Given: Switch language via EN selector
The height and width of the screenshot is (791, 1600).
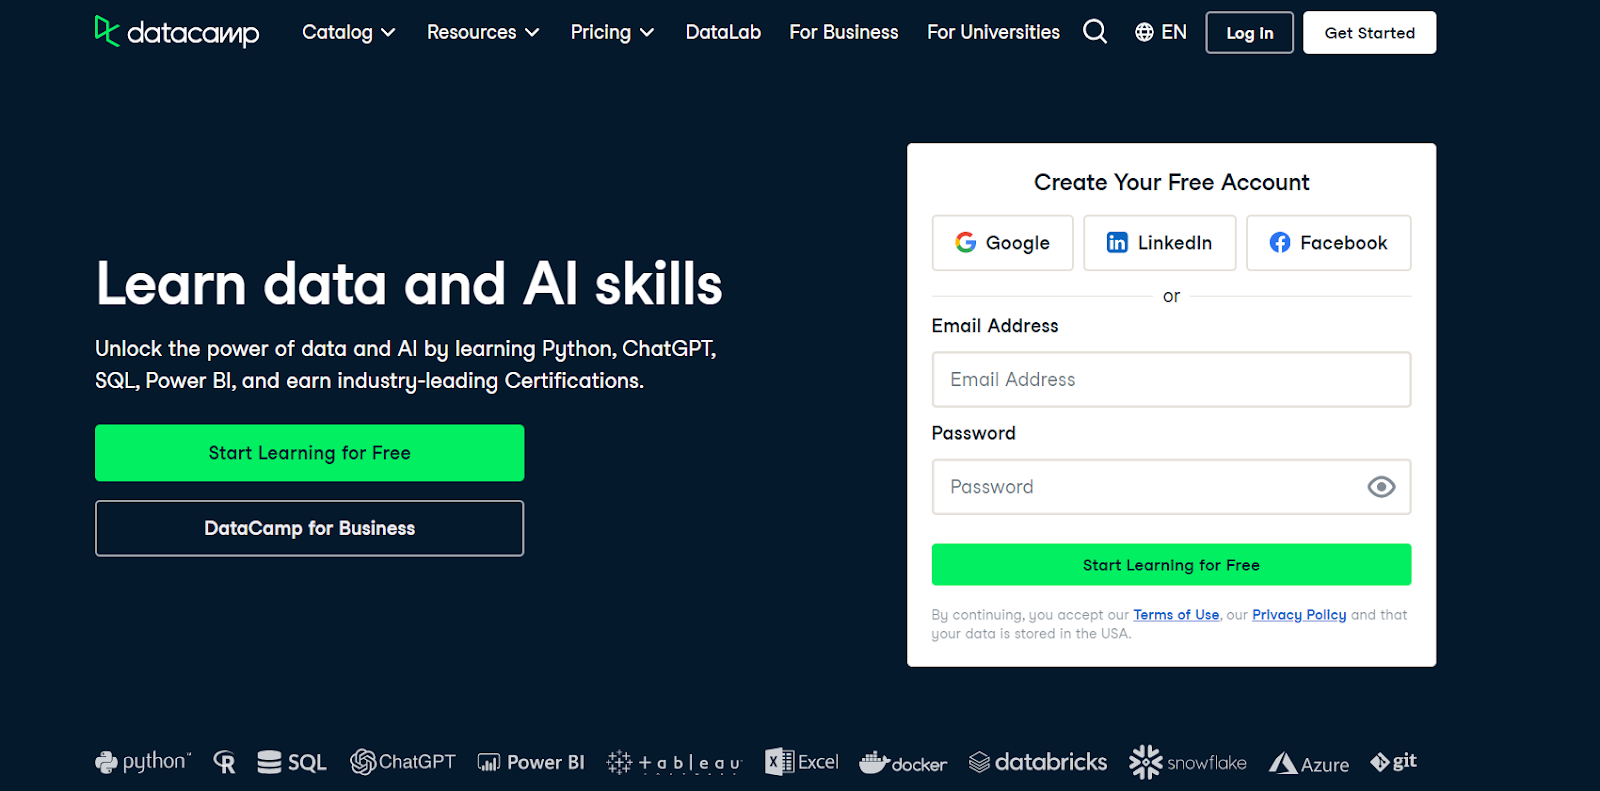Looking at the screenshot, I should (x=1161, y=32).
